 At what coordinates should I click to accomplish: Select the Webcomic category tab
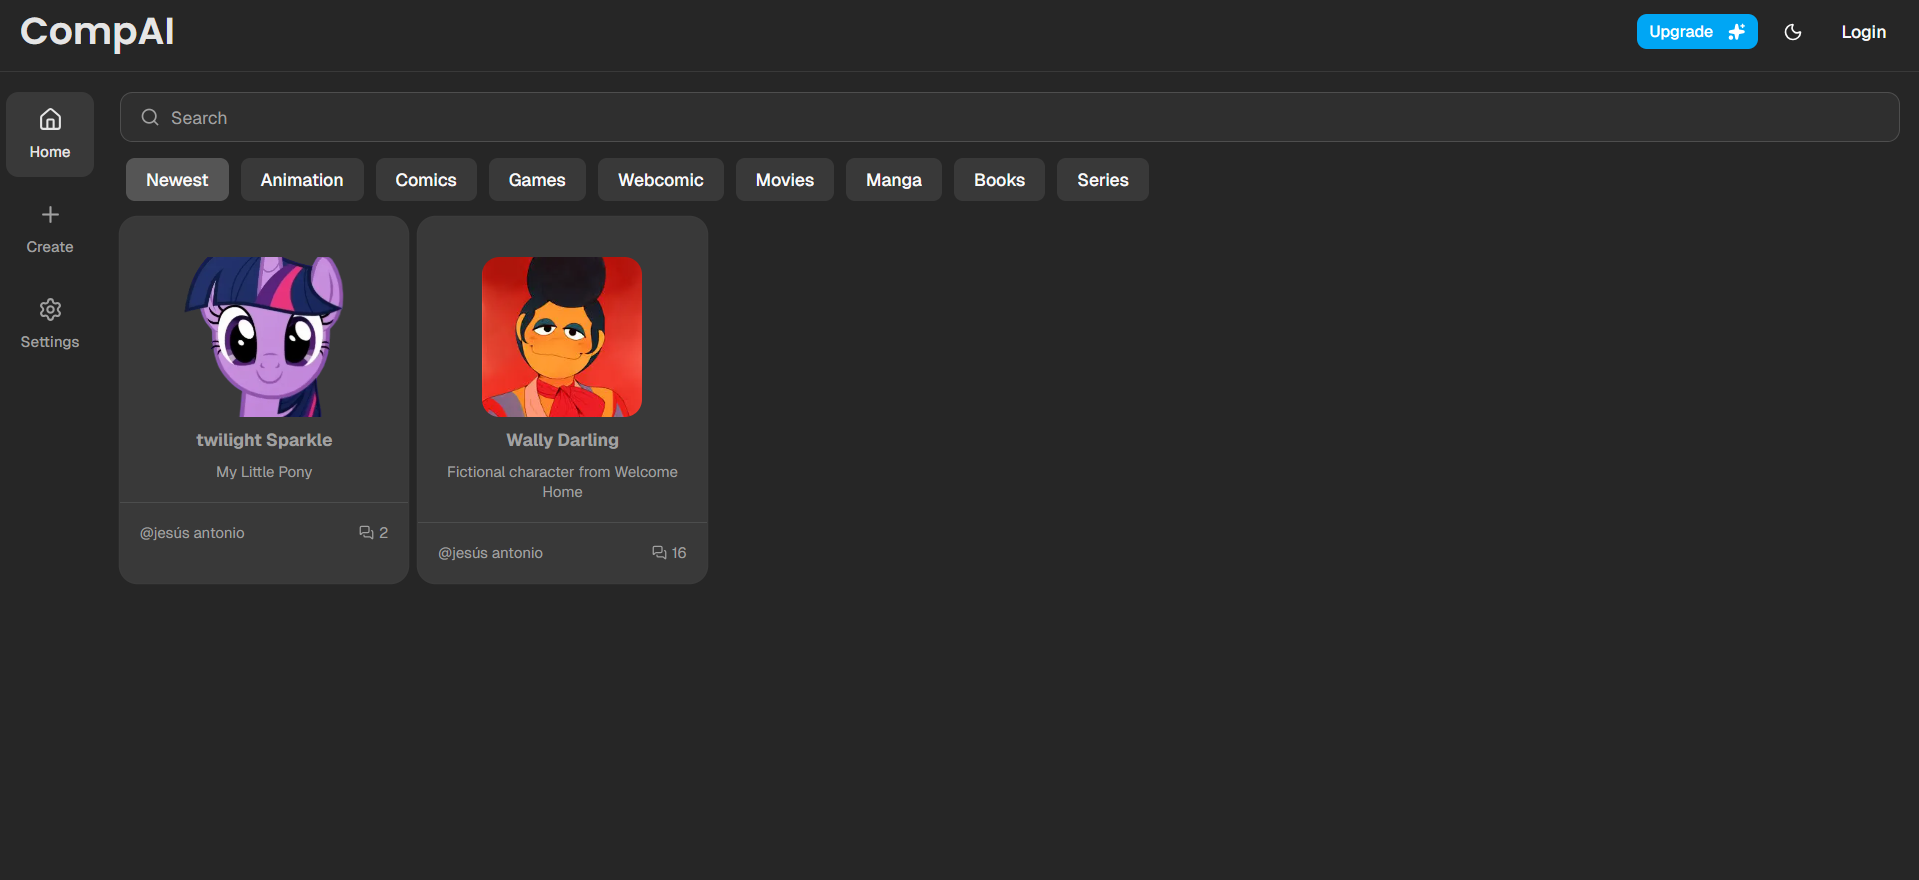tap(661, 180)
